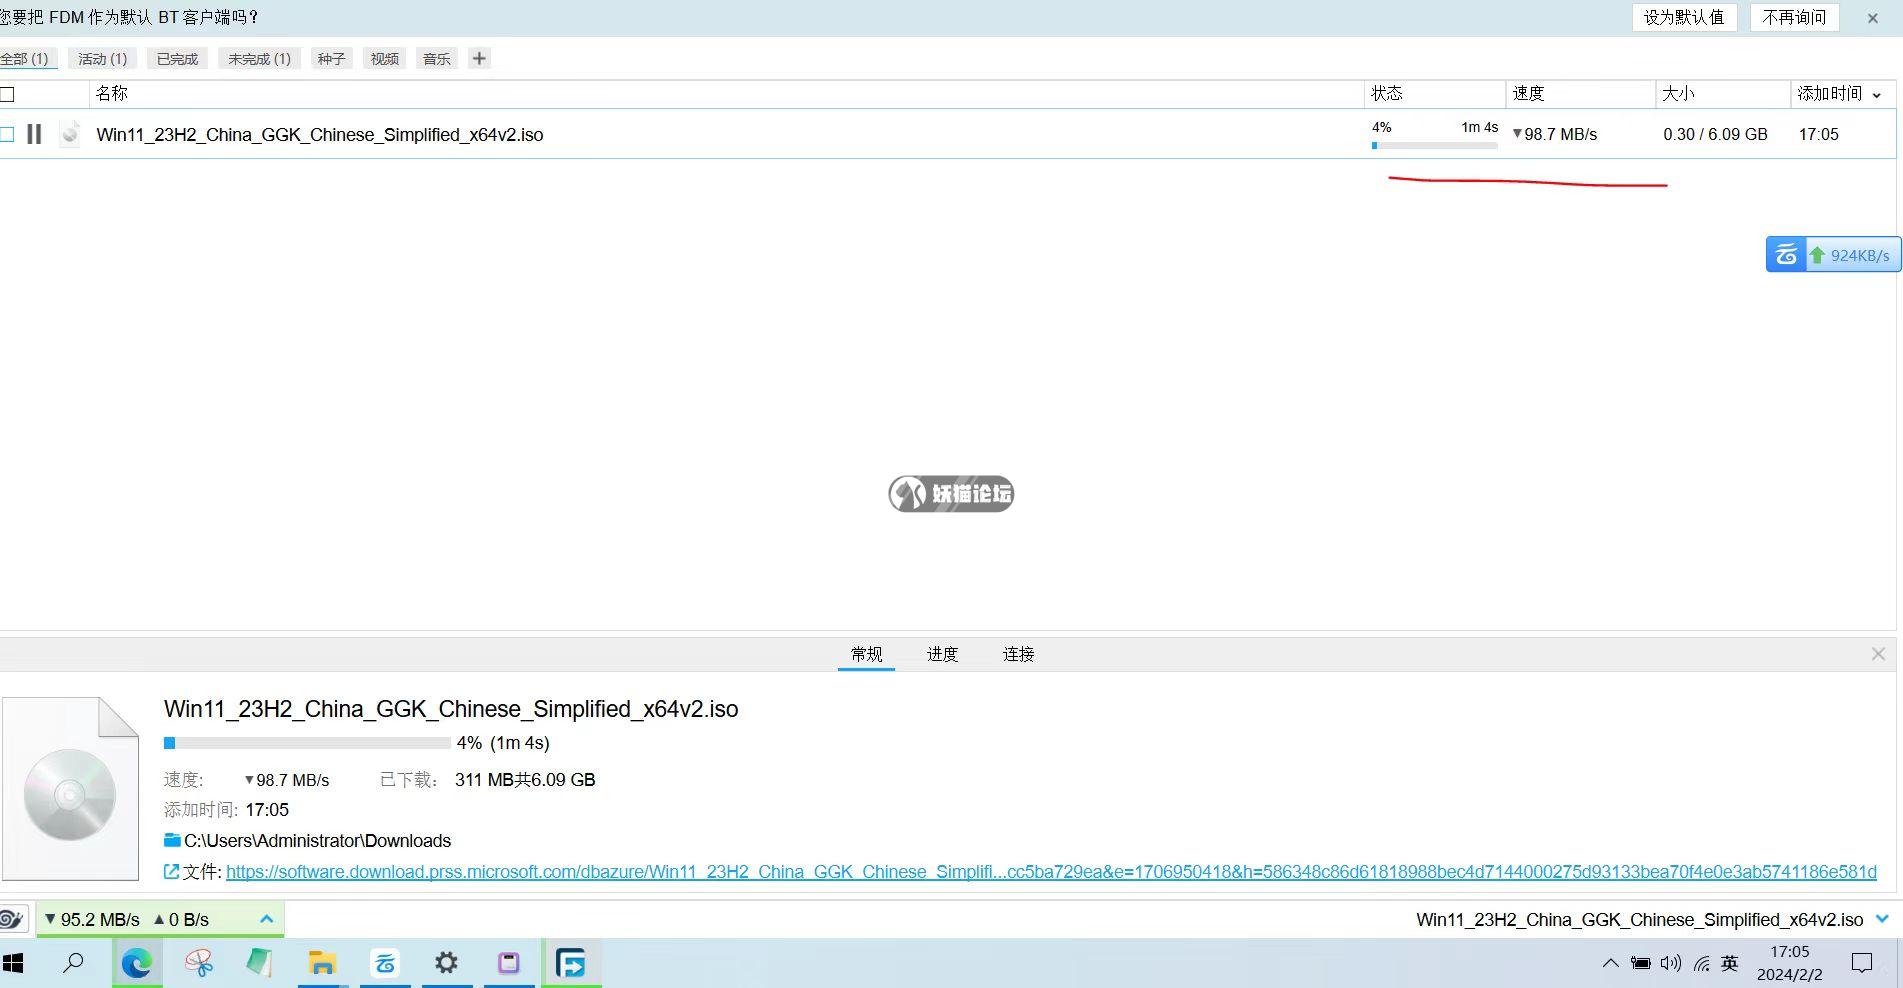Open File Explorer from taskbar
1903x988 pixels.
pos(322,963)
